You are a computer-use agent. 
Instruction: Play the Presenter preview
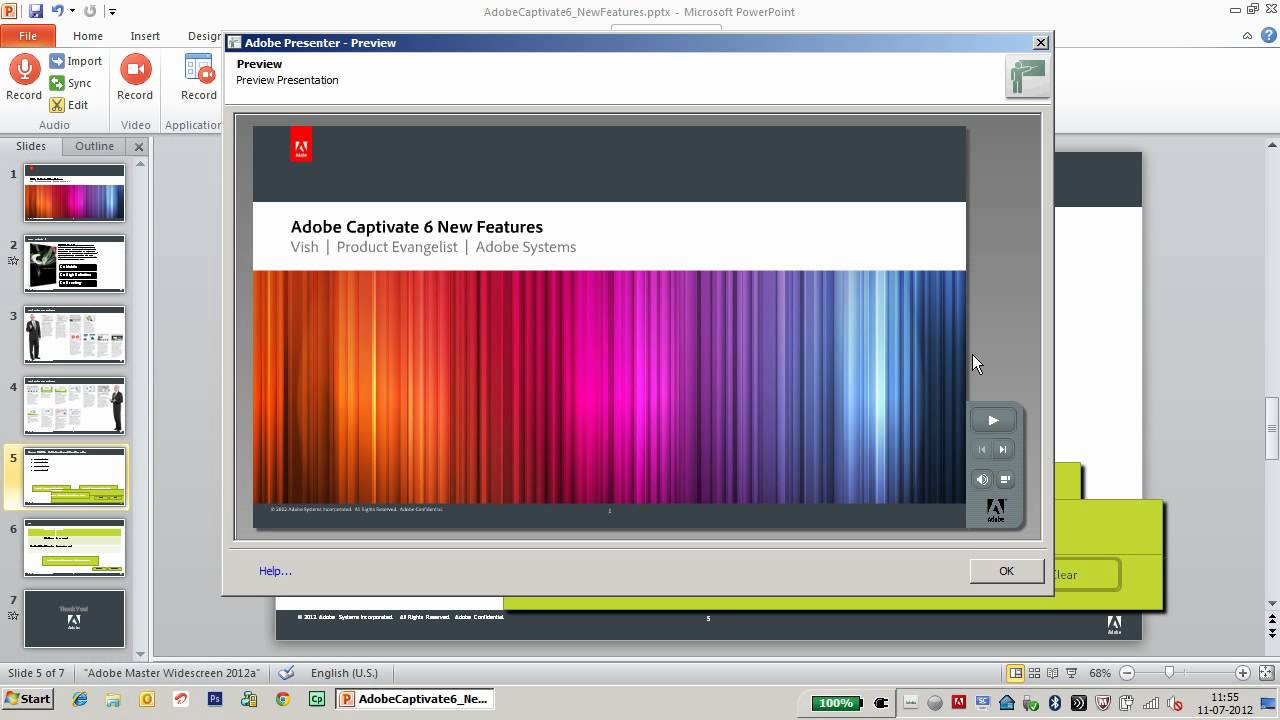point(993,420)
